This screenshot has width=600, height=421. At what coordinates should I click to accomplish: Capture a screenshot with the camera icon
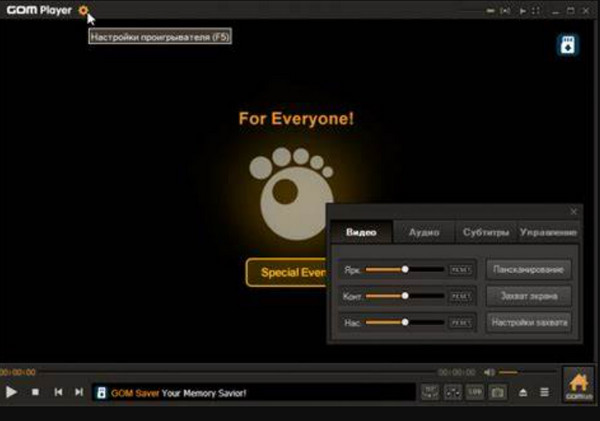tap(497, 392)
